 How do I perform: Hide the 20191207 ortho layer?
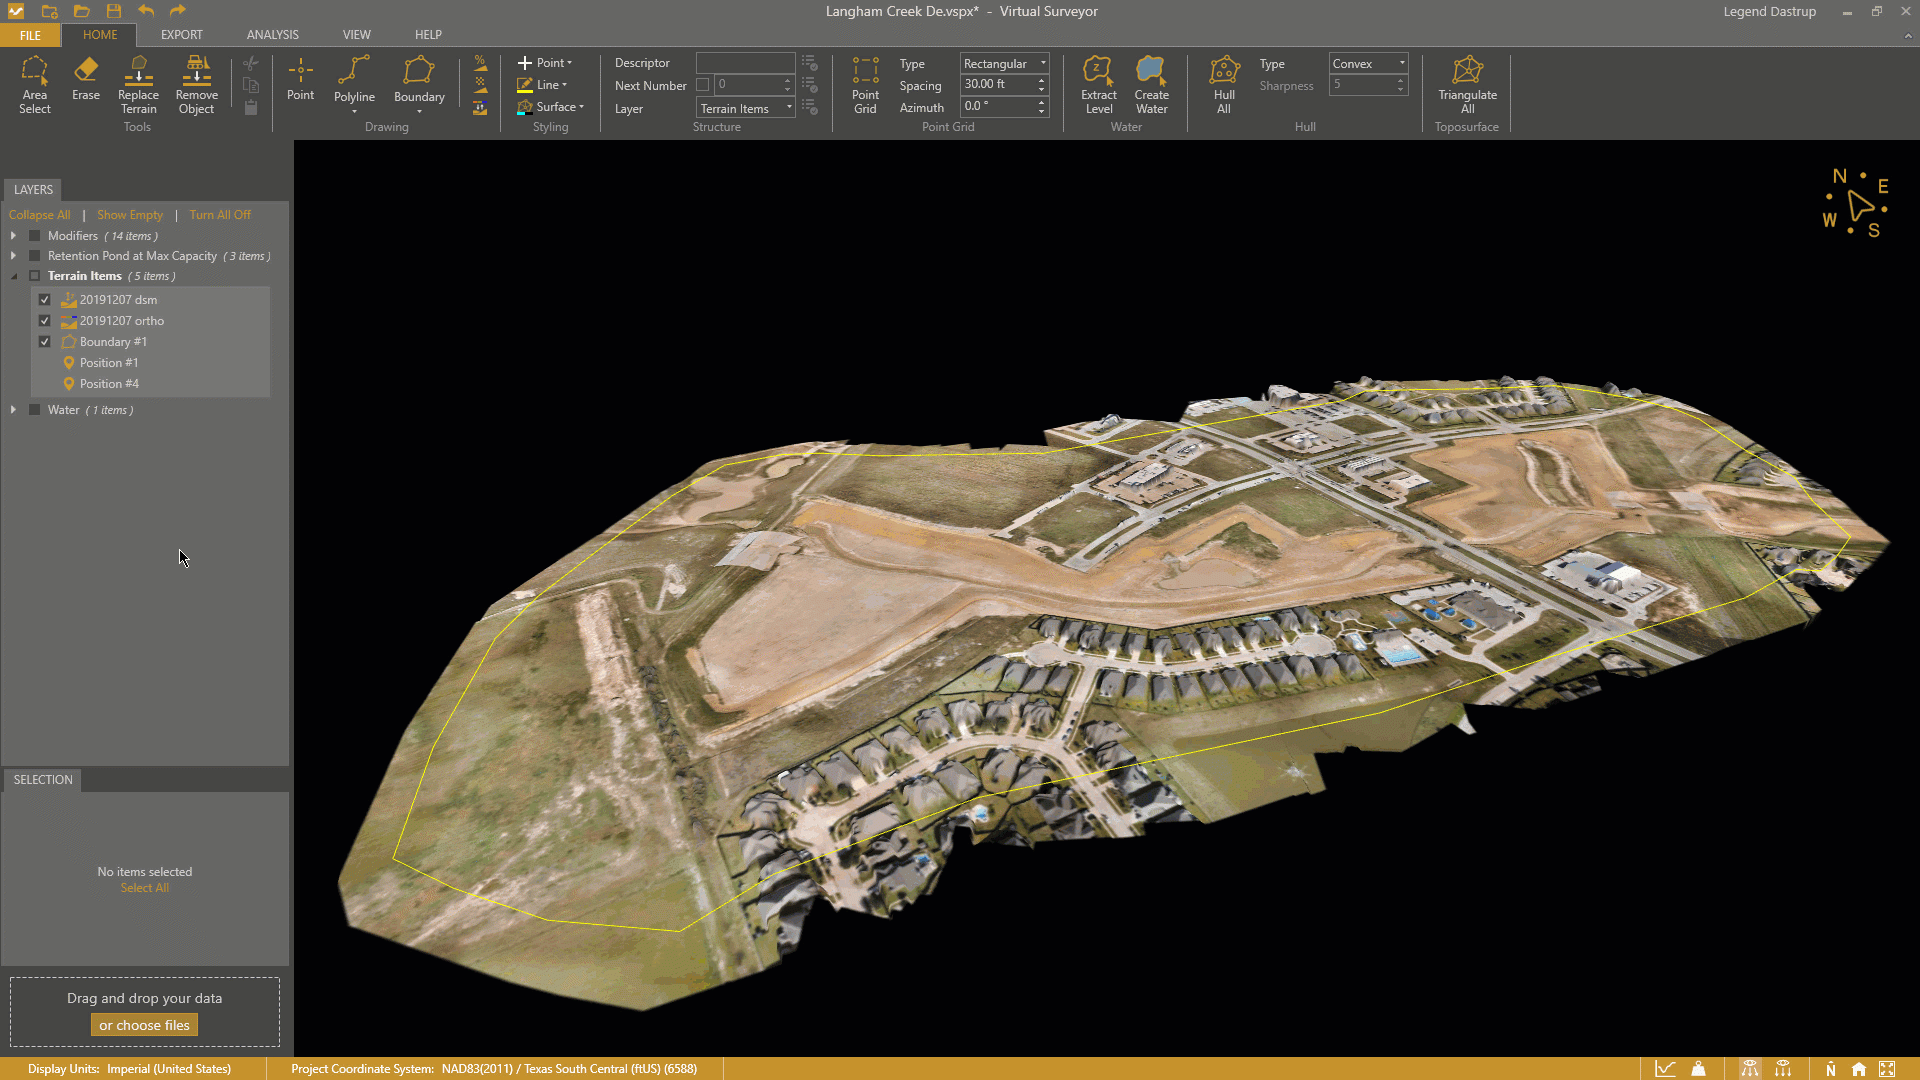[x=45, y=320]
